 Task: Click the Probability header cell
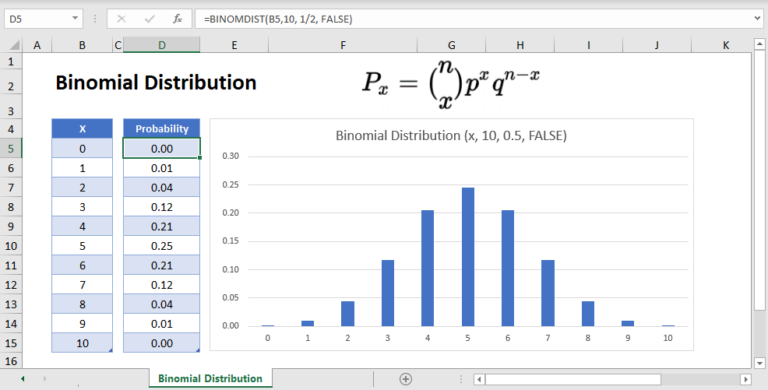click(162, 129)
